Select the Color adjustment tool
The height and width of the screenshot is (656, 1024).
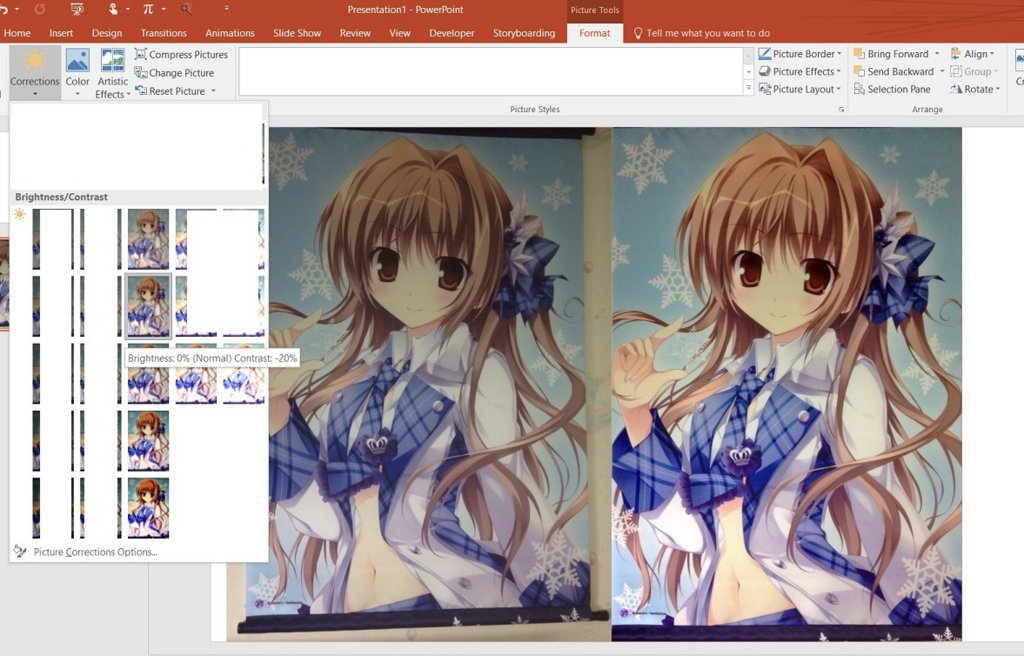(x=77, y=70)
